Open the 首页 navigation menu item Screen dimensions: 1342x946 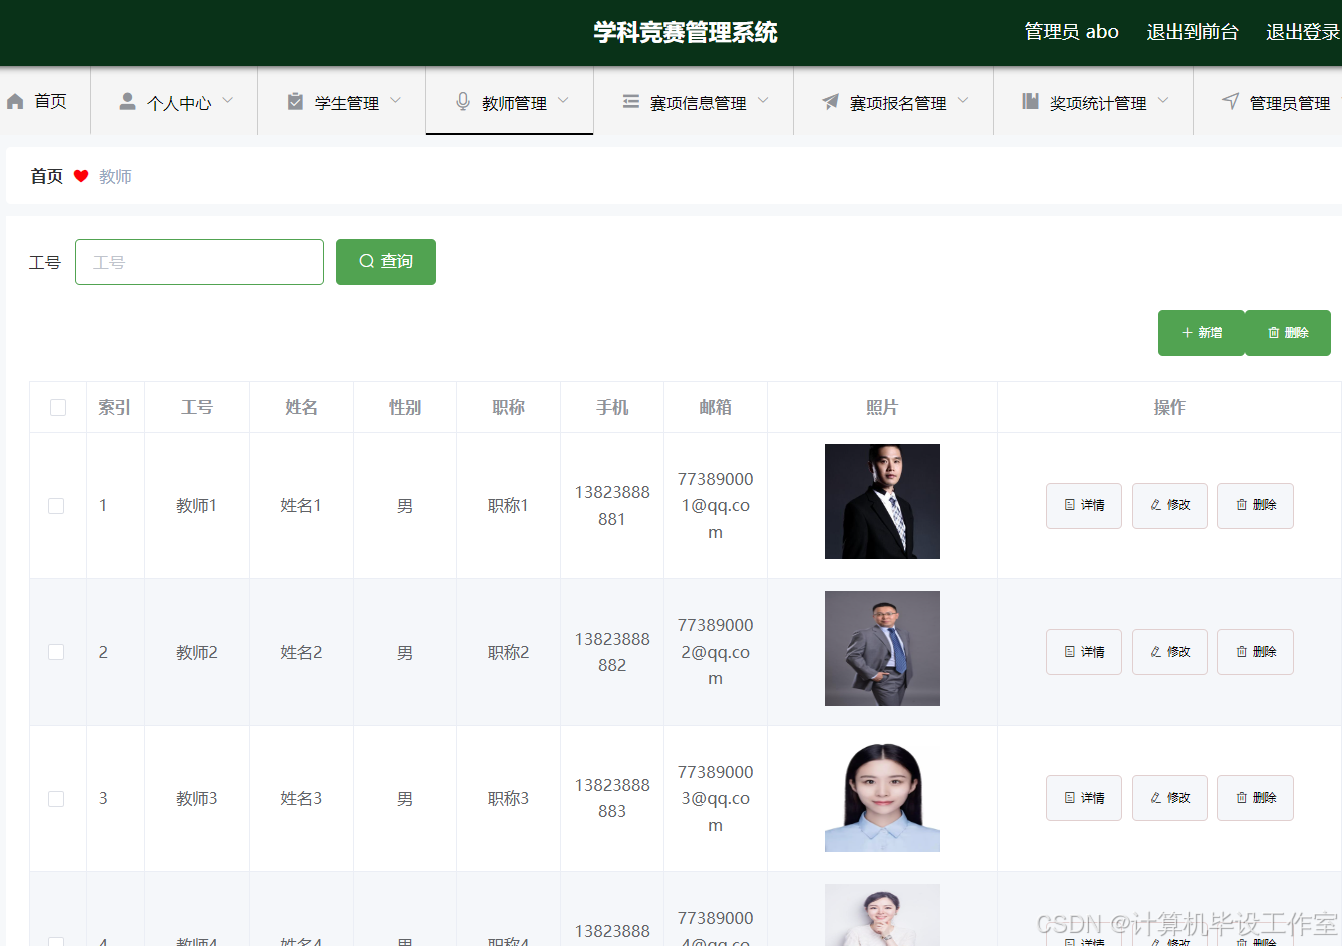45,101
